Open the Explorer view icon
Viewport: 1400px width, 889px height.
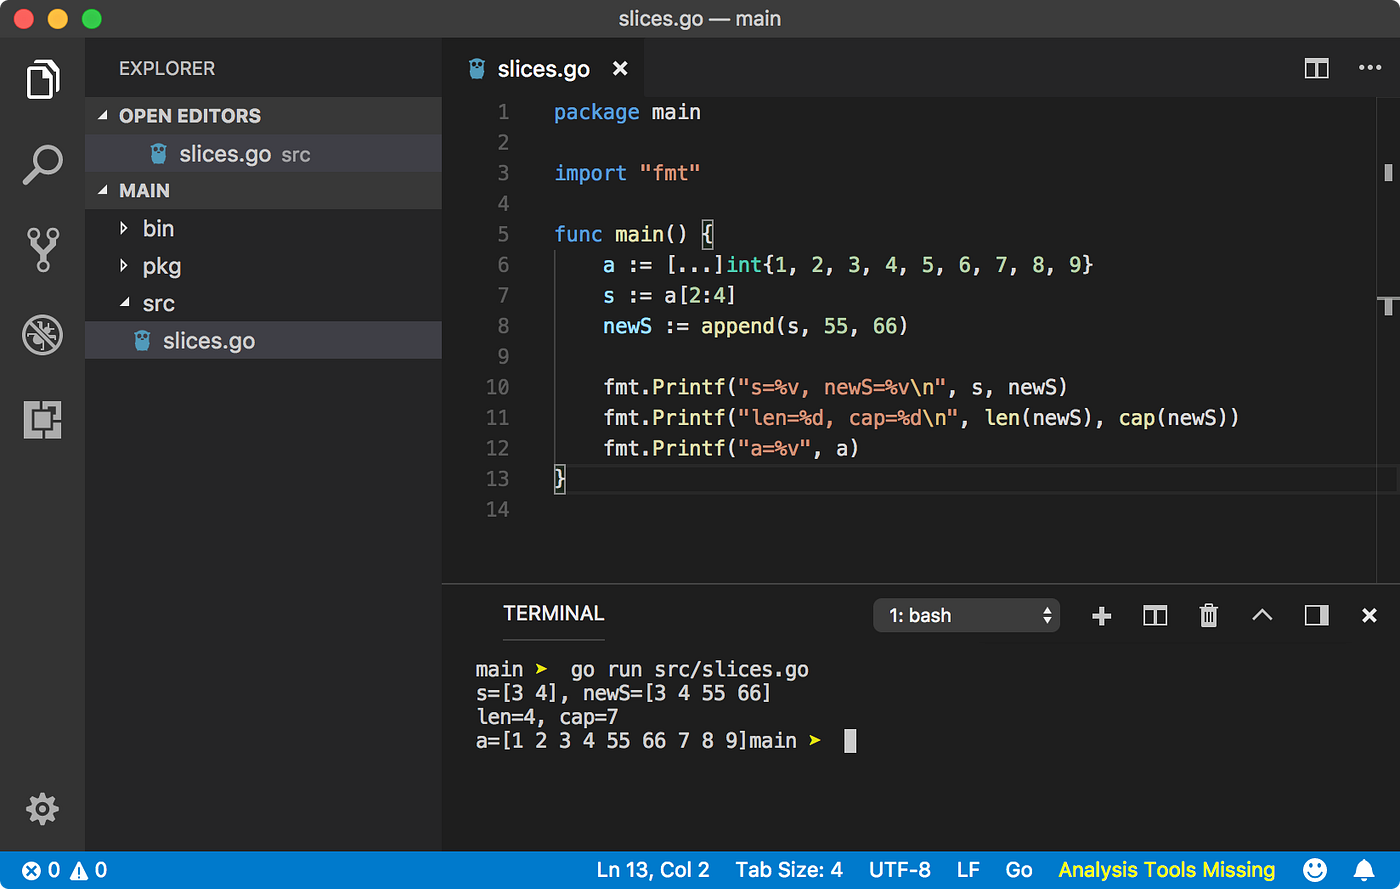(42, 79)
